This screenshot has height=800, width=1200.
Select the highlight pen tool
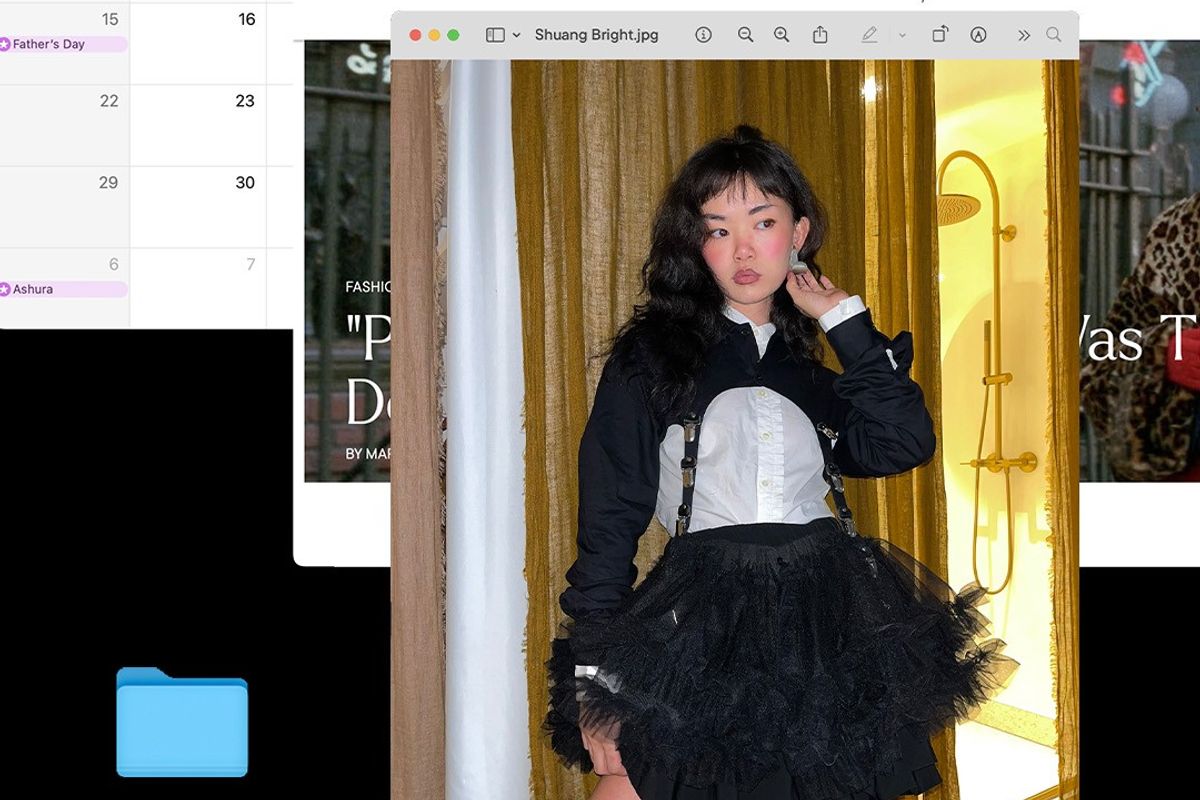[869, 35]
